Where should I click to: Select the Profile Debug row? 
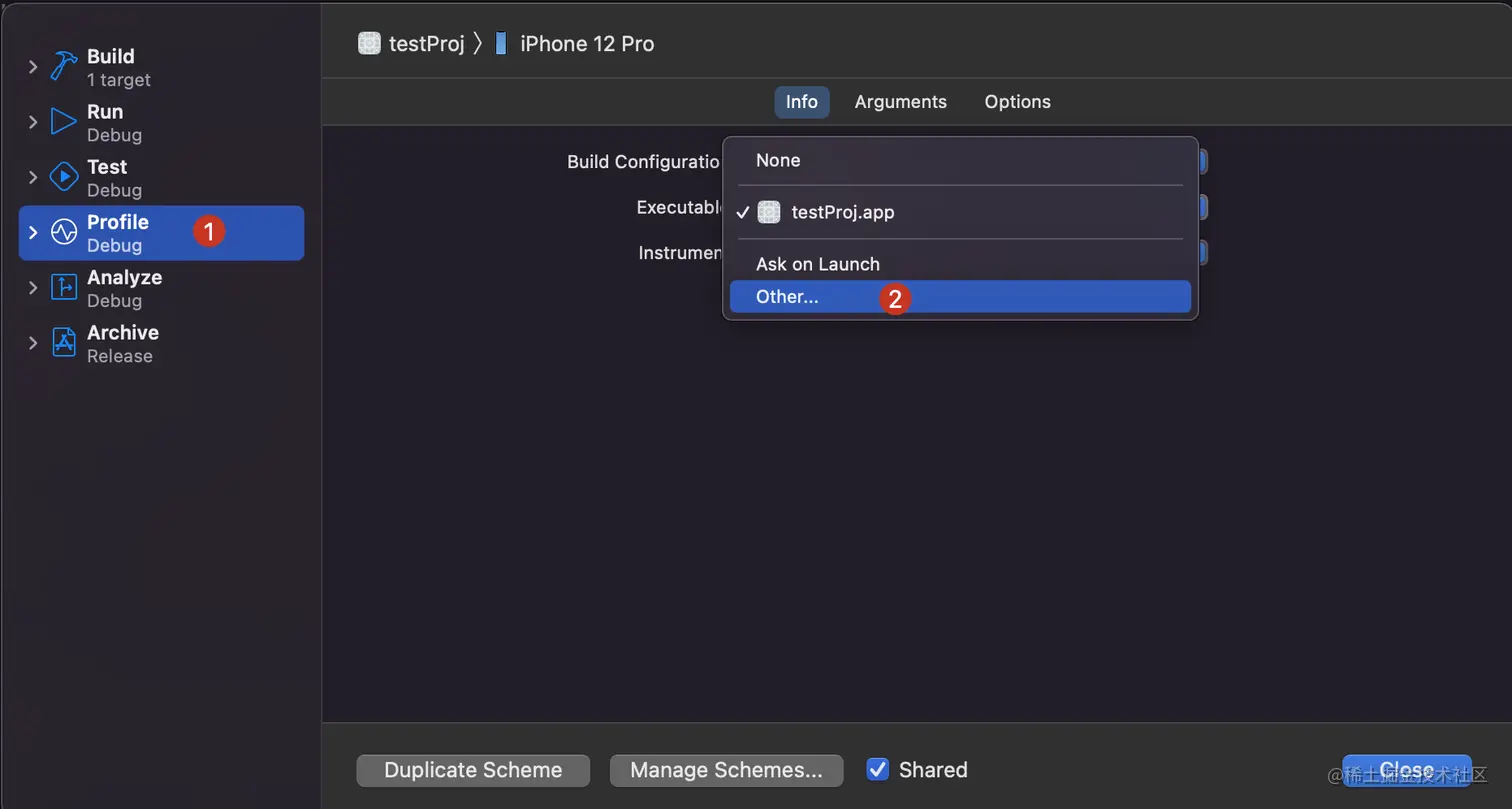[x=161, y=233]
